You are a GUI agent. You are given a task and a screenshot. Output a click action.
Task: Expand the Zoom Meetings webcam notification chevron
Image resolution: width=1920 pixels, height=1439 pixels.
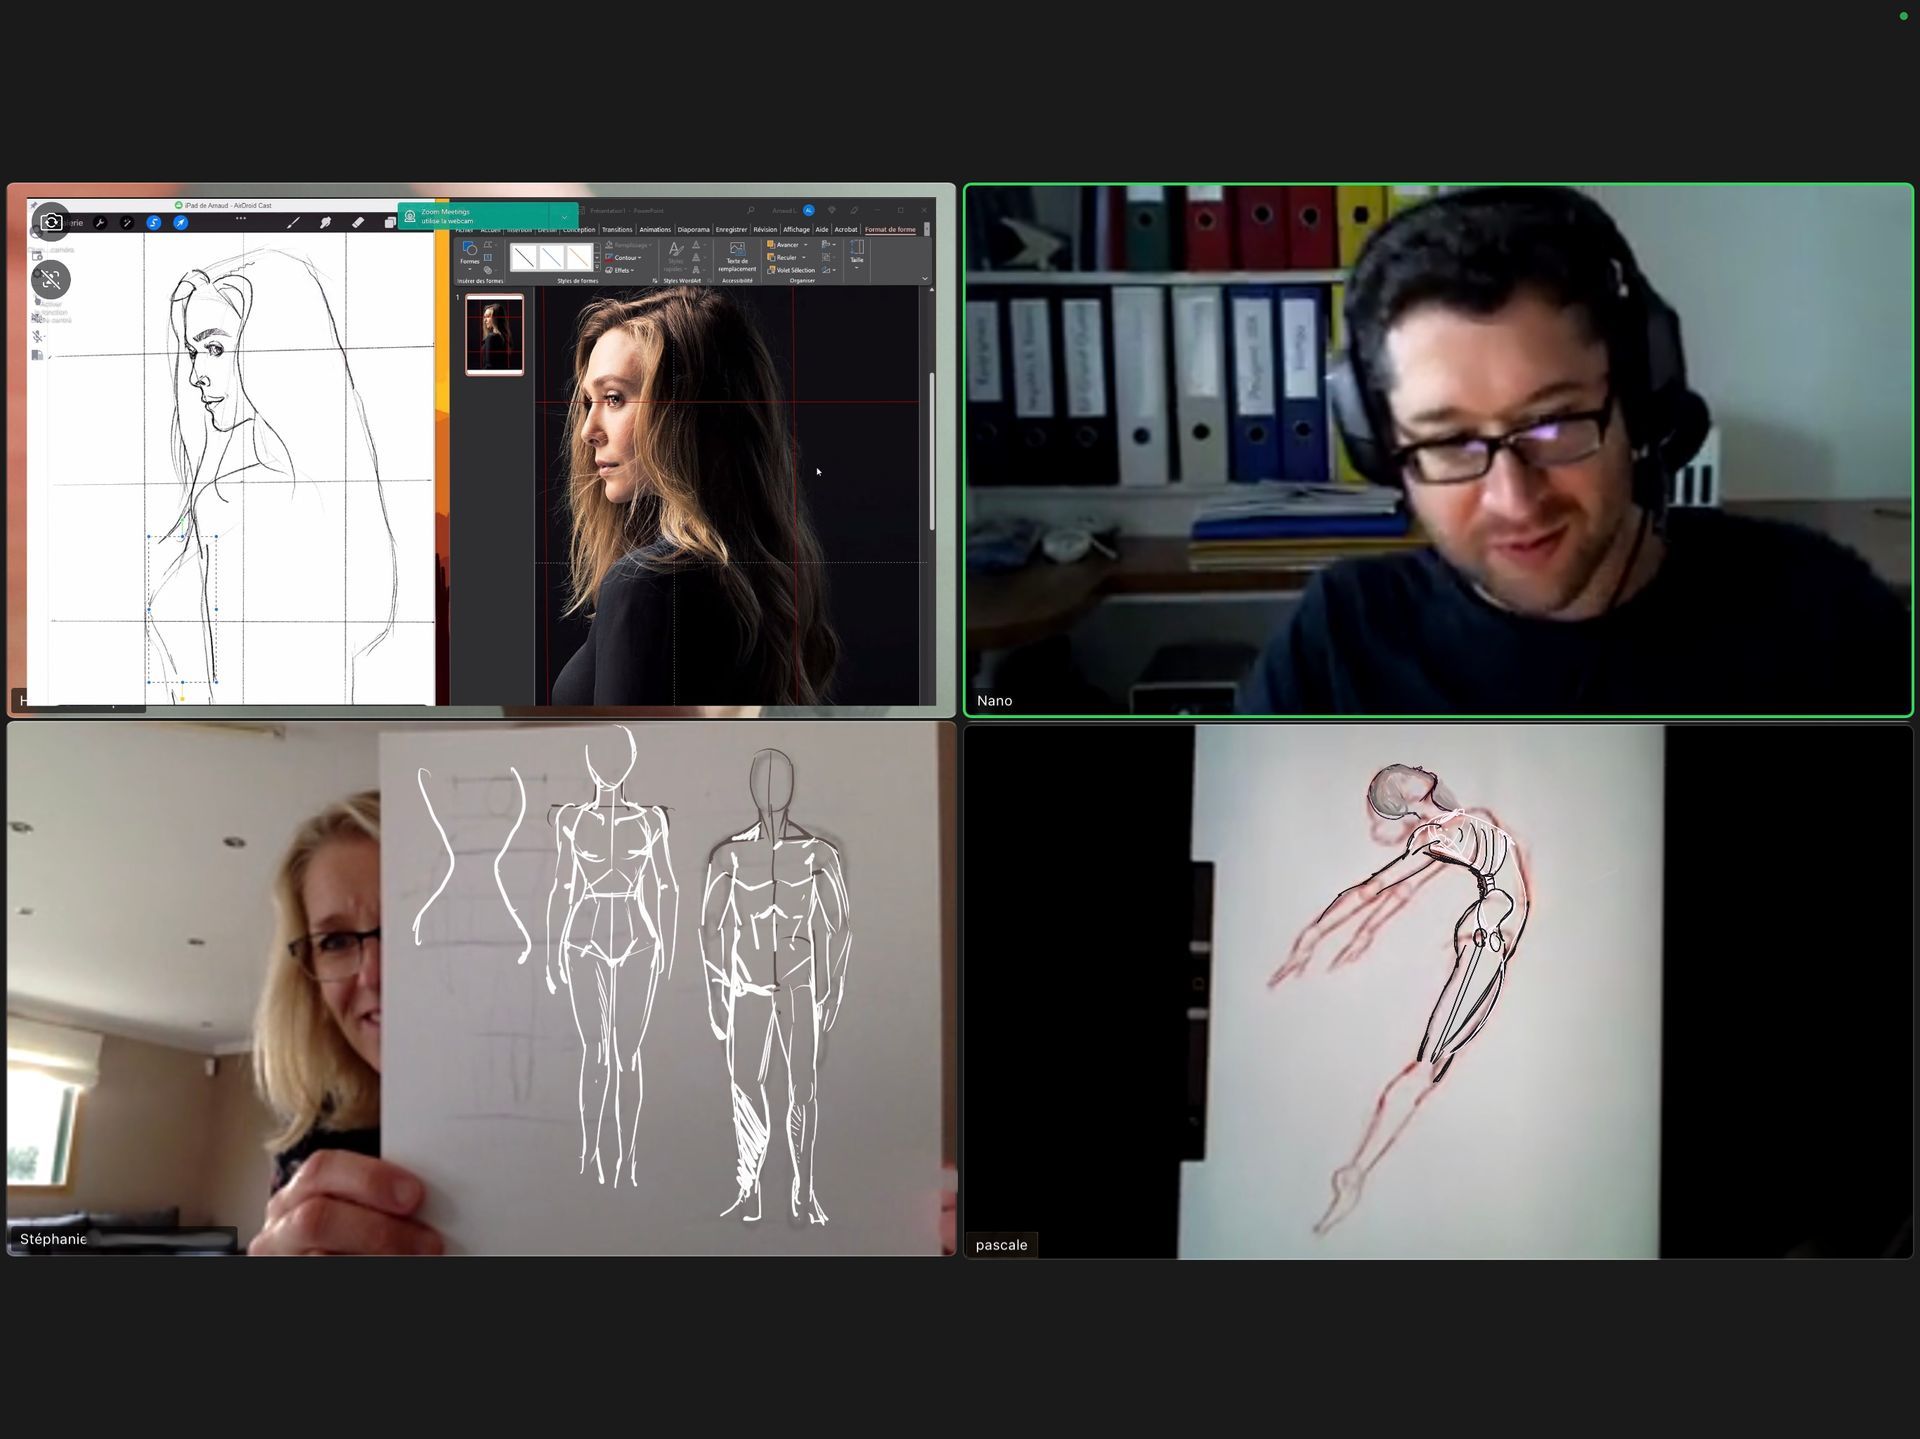pos(564,216)
